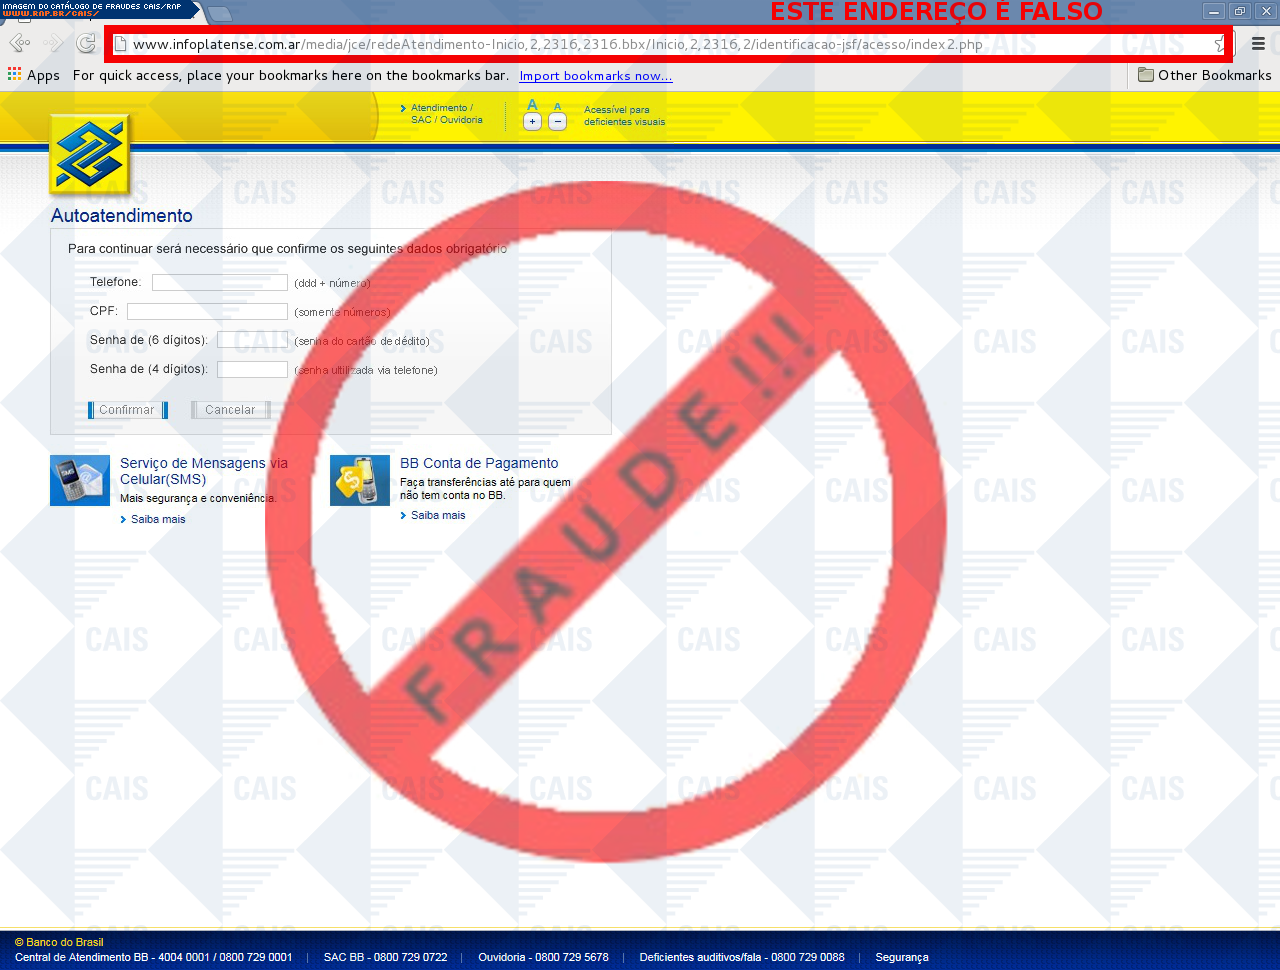Open the Apps shortcut in bookmarks bar

coord(33,75)
